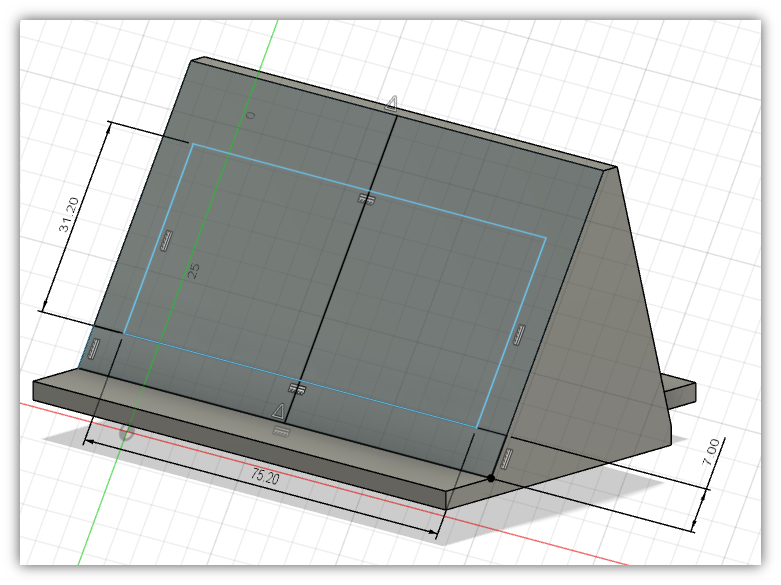Select midpoint triangle constraint on the top body edge
Viewport: 781px width, 585px height.
point(391,103)
